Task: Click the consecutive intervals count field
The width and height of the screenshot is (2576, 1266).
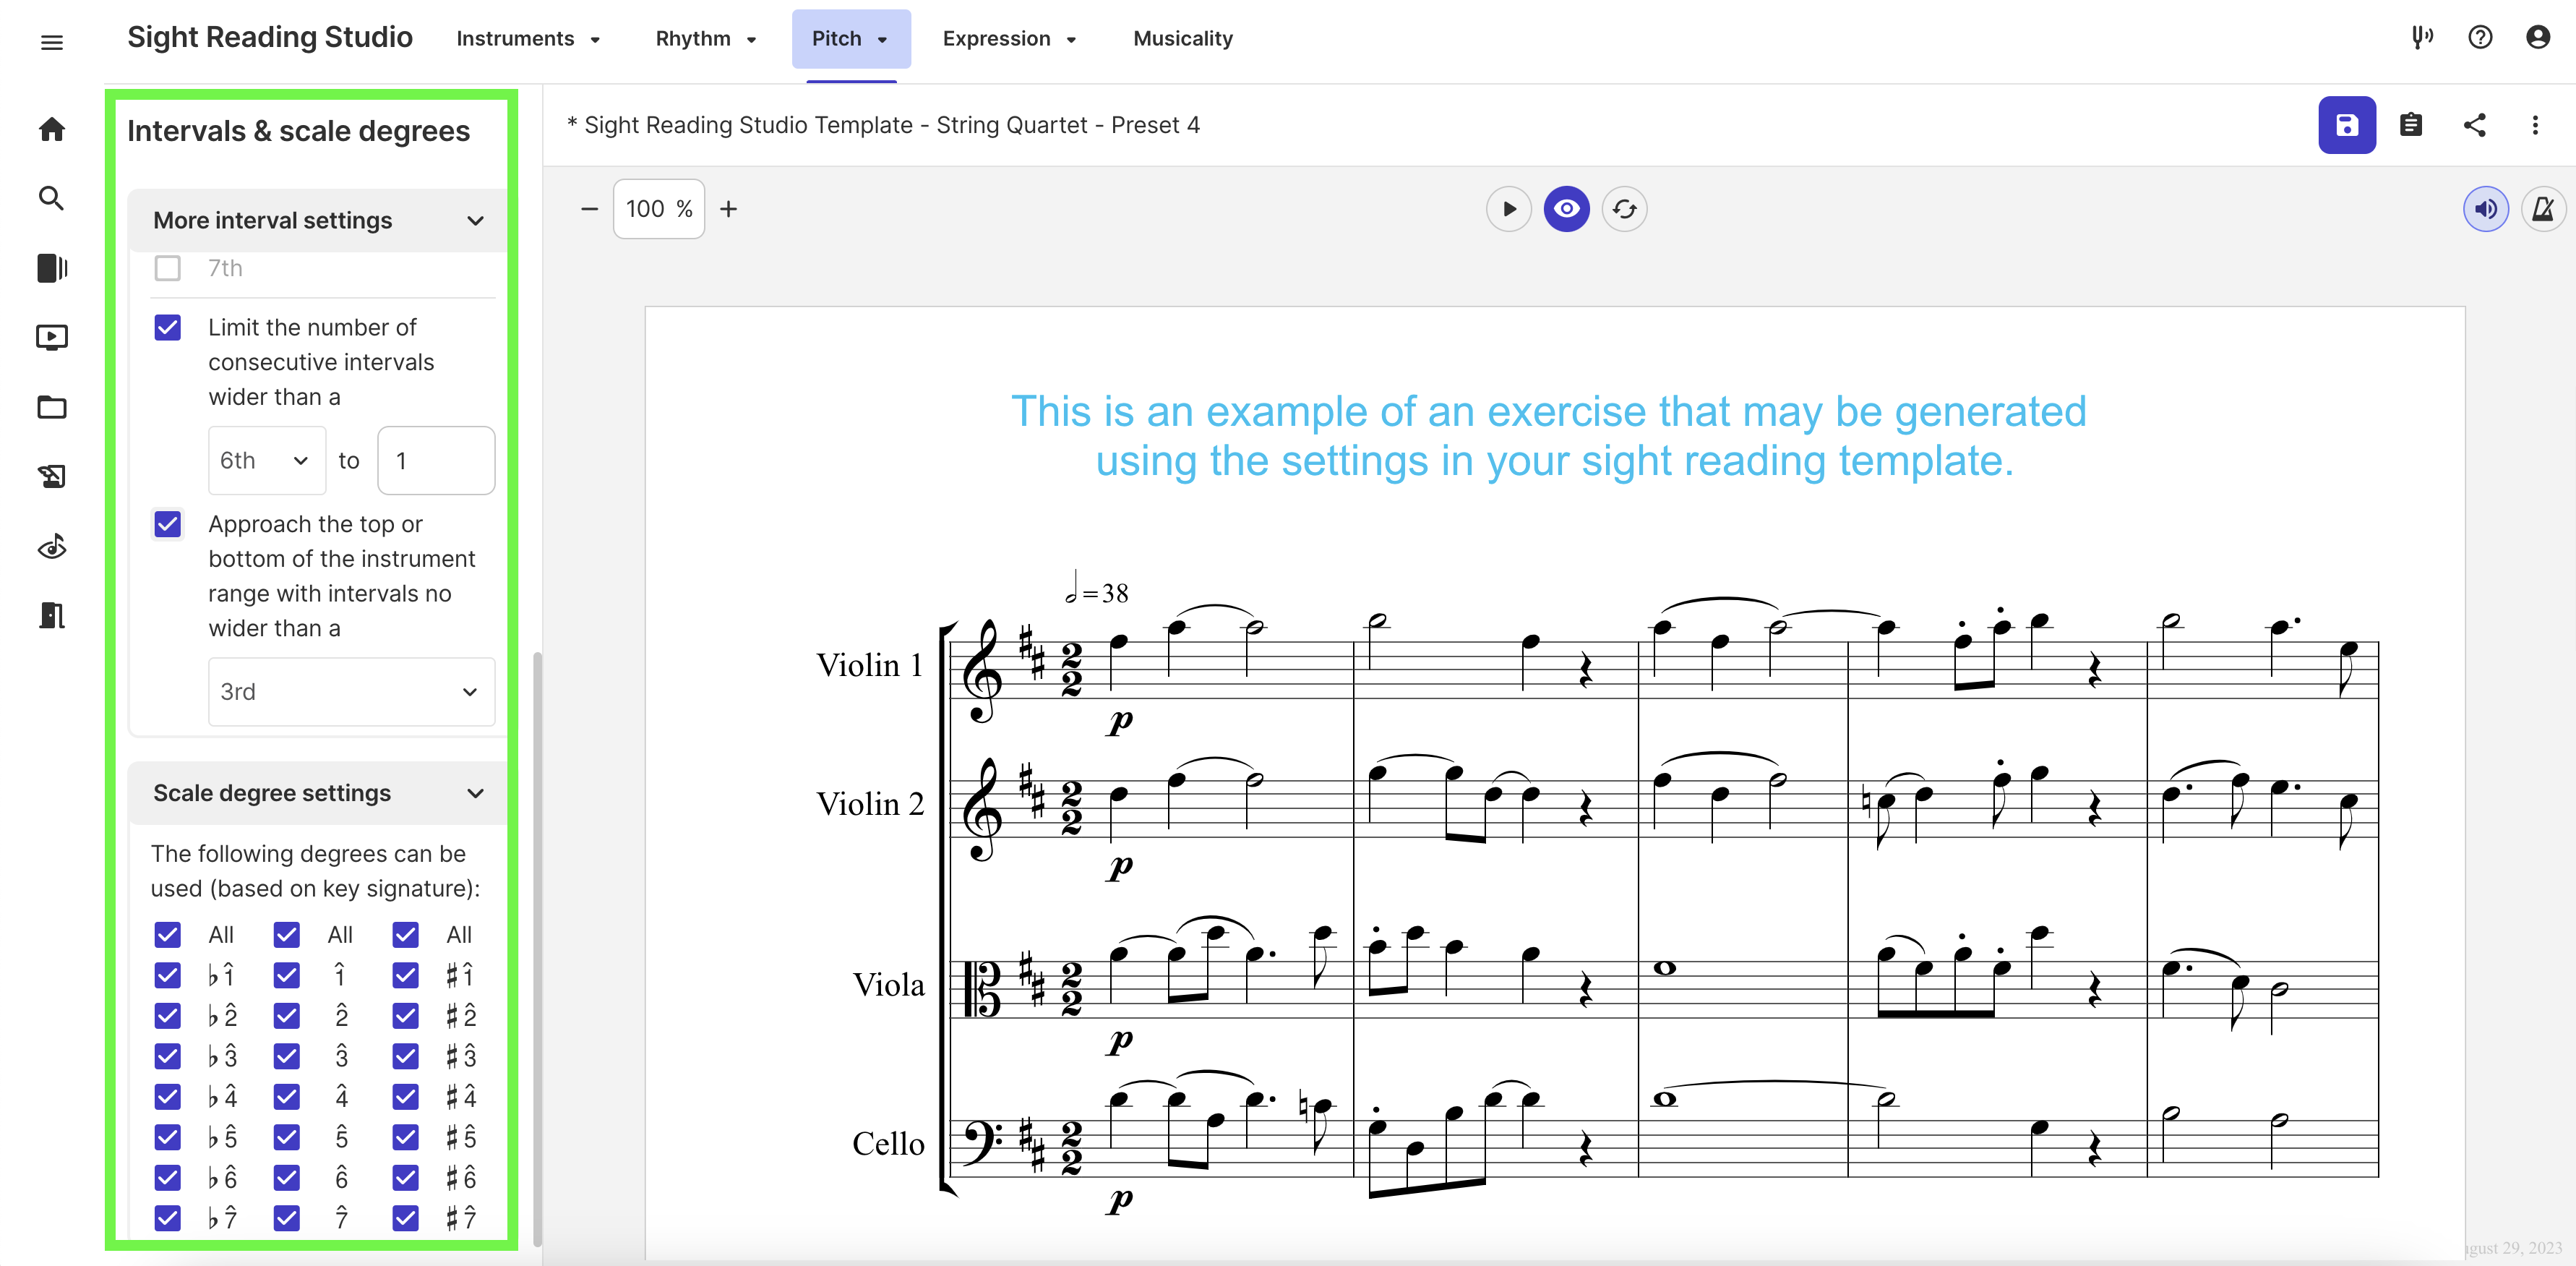Action: [436, 460]
